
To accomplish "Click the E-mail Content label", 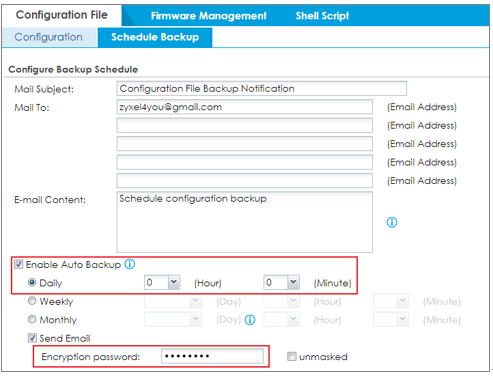I will click(50, 200).
